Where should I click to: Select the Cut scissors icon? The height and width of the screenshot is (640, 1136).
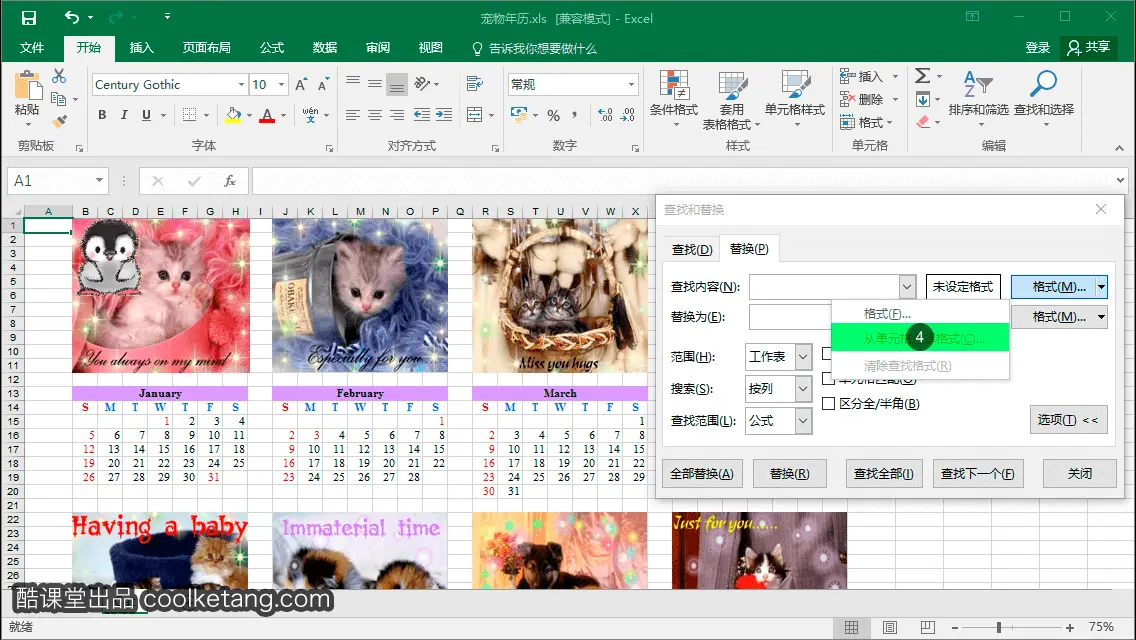click(59, 76)
